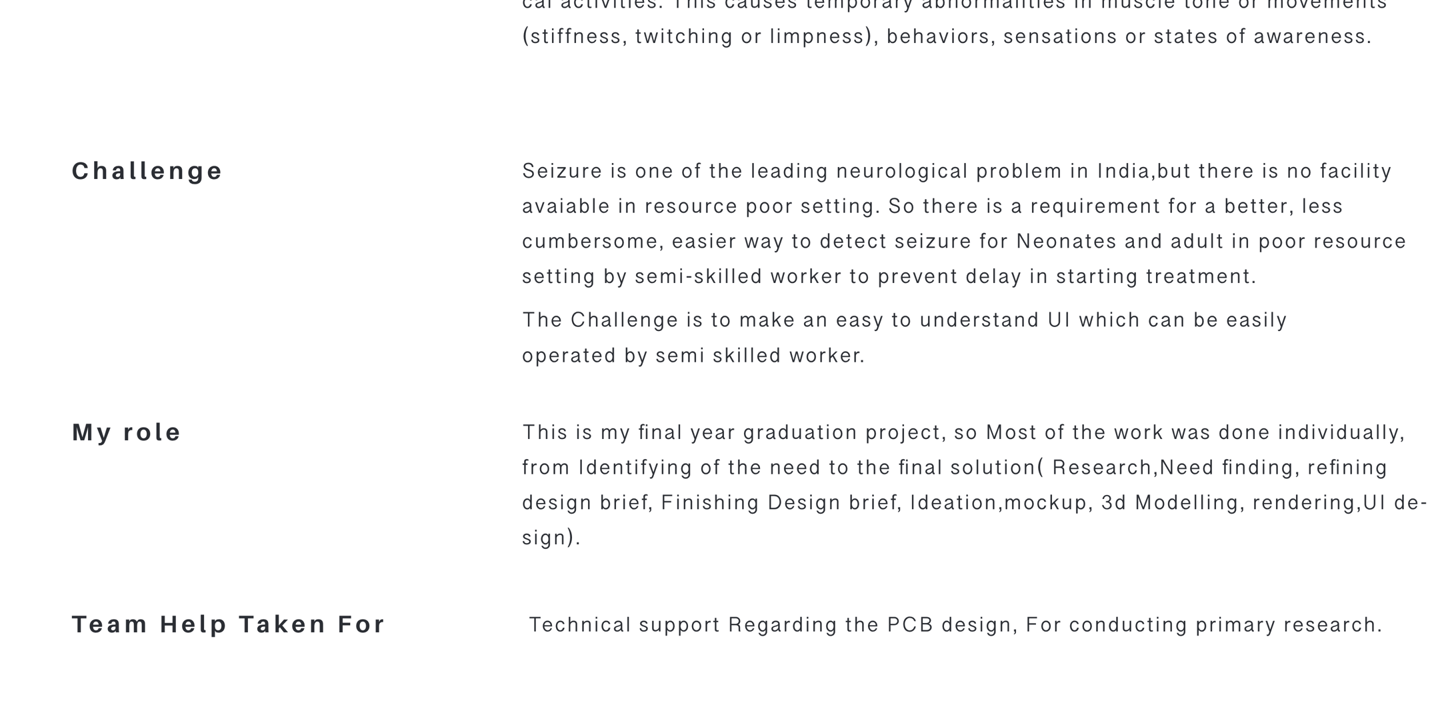Click the line starting '(stiffness, twitching or limpness)'
Screen dimensions: 1440x718
click(x=946, y=37)
